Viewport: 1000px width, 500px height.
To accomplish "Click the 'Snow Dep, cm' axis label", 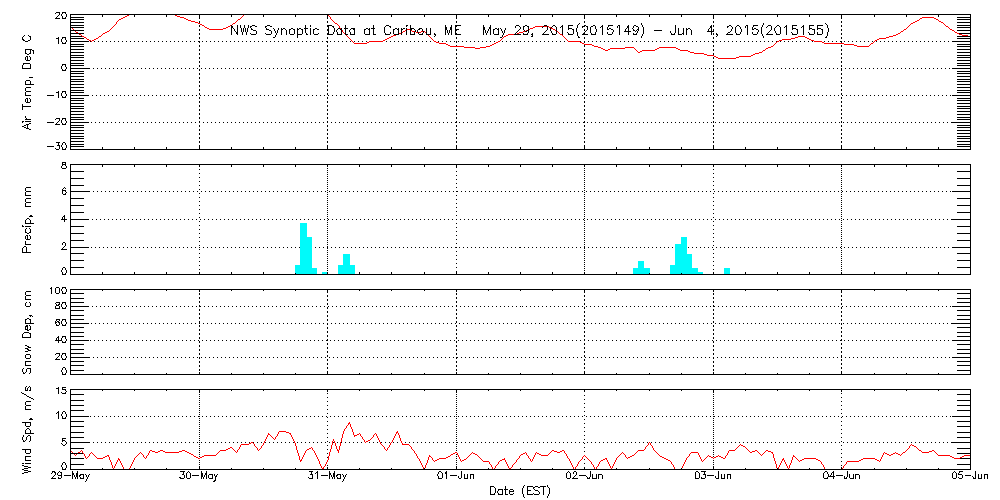I will [x=27, y=331].
